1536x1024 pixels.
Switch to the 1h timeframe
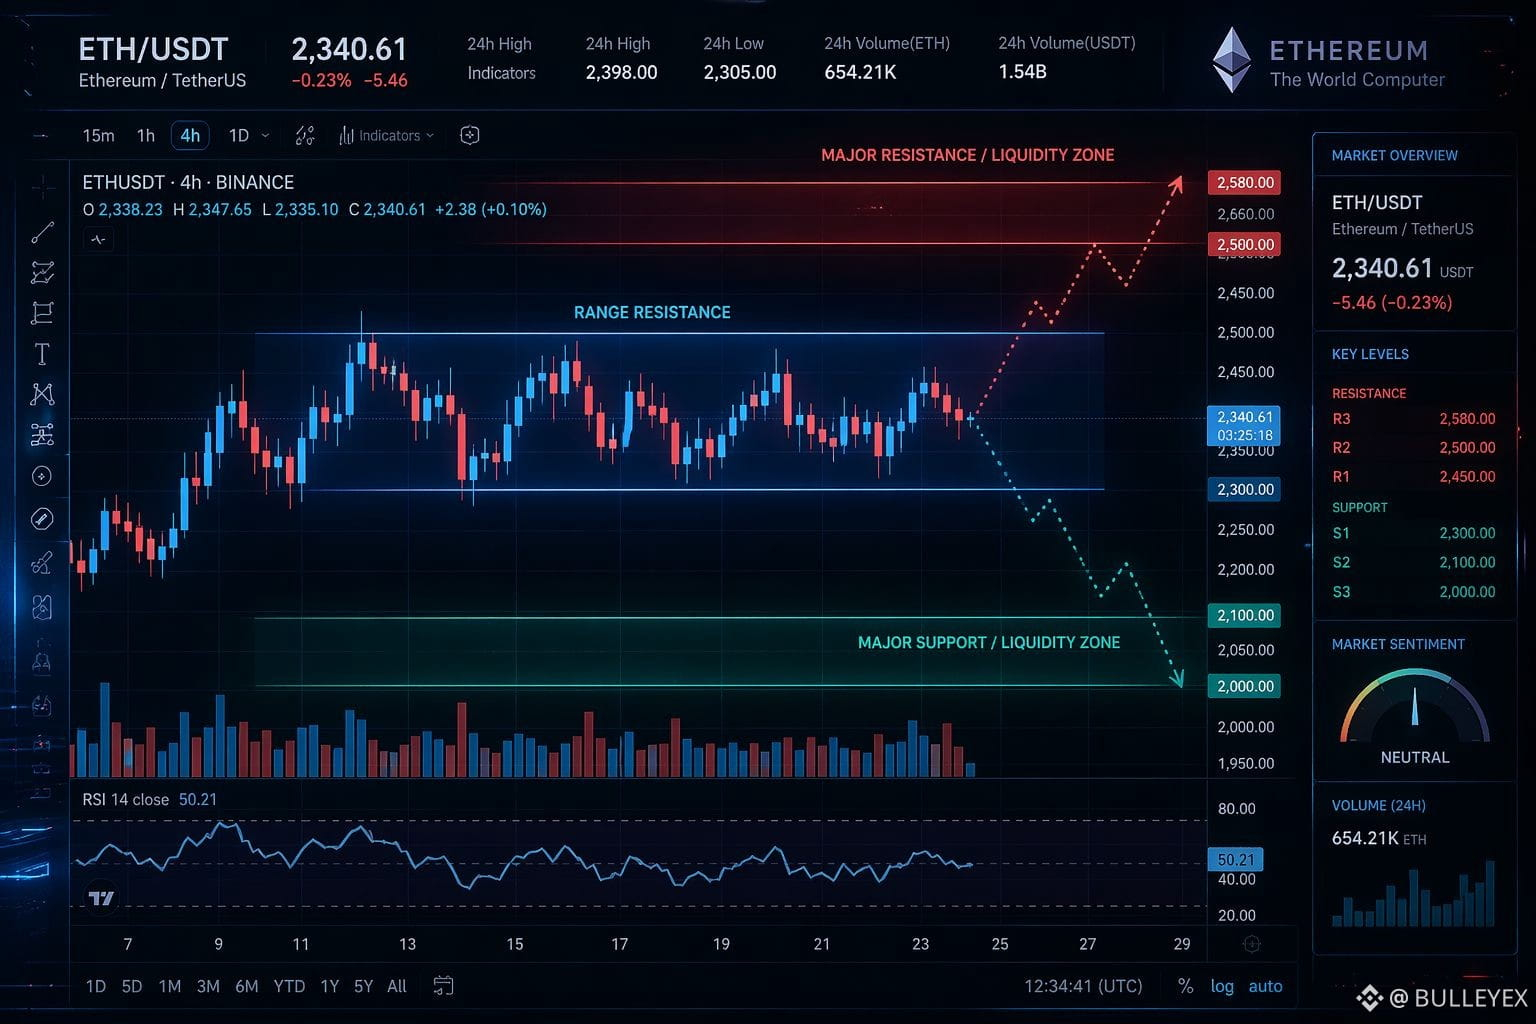pos(146,135)
